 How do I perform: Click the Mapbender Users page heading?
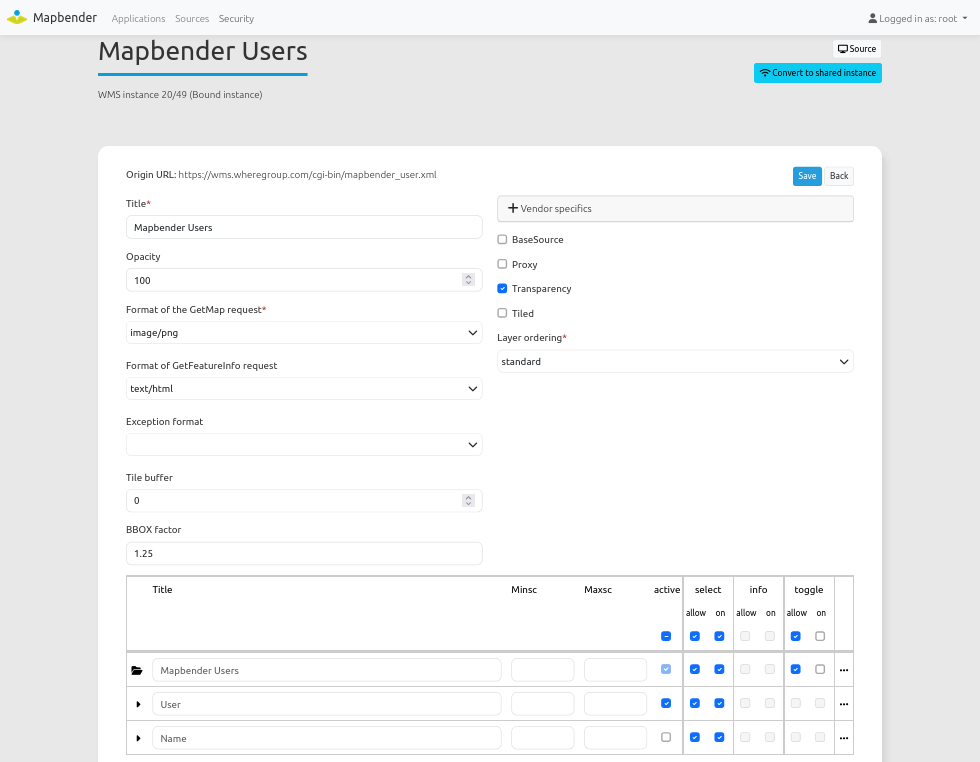[x=202, y=51]
